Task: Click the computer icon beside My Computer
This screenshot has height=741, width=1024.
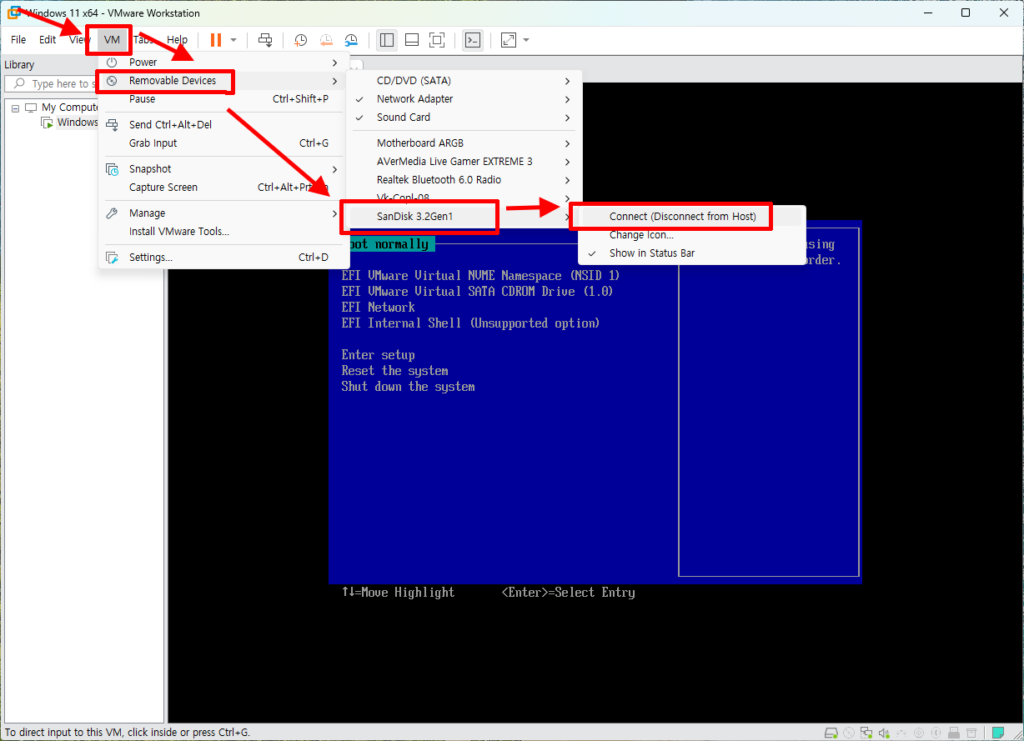Action: coord(31,107)
